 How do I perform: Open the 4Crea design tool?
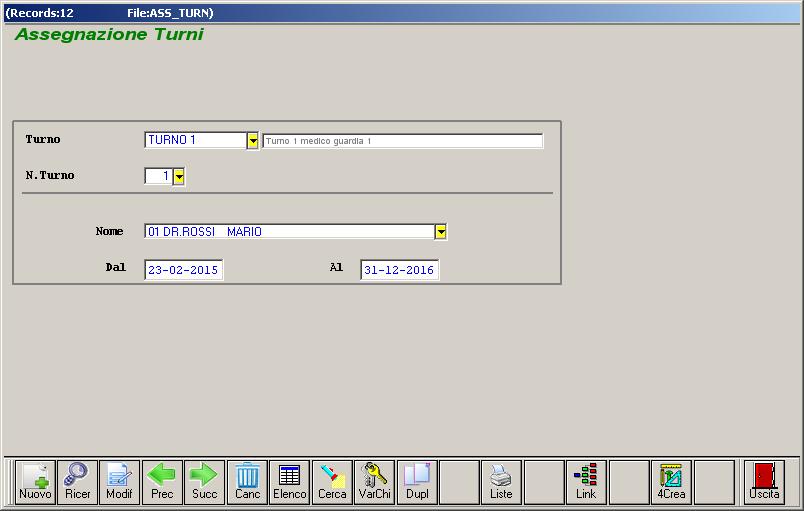point(671,482)
